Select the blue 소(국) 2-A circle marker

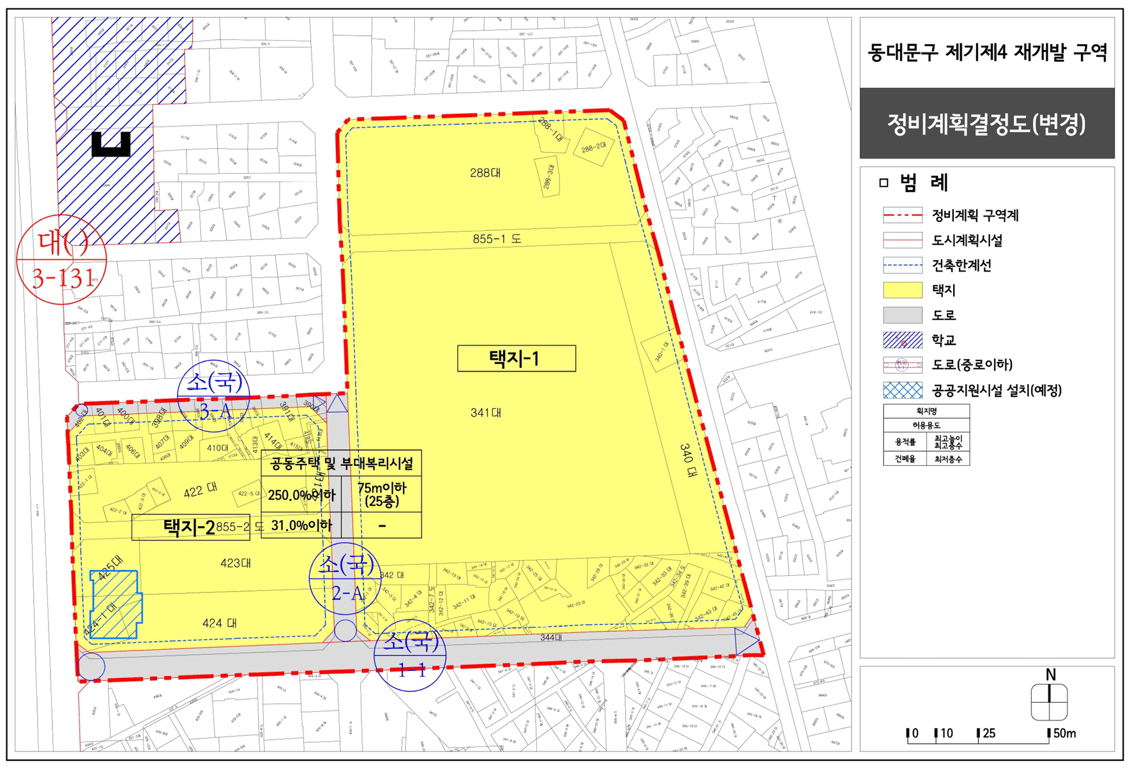[345, 579]
